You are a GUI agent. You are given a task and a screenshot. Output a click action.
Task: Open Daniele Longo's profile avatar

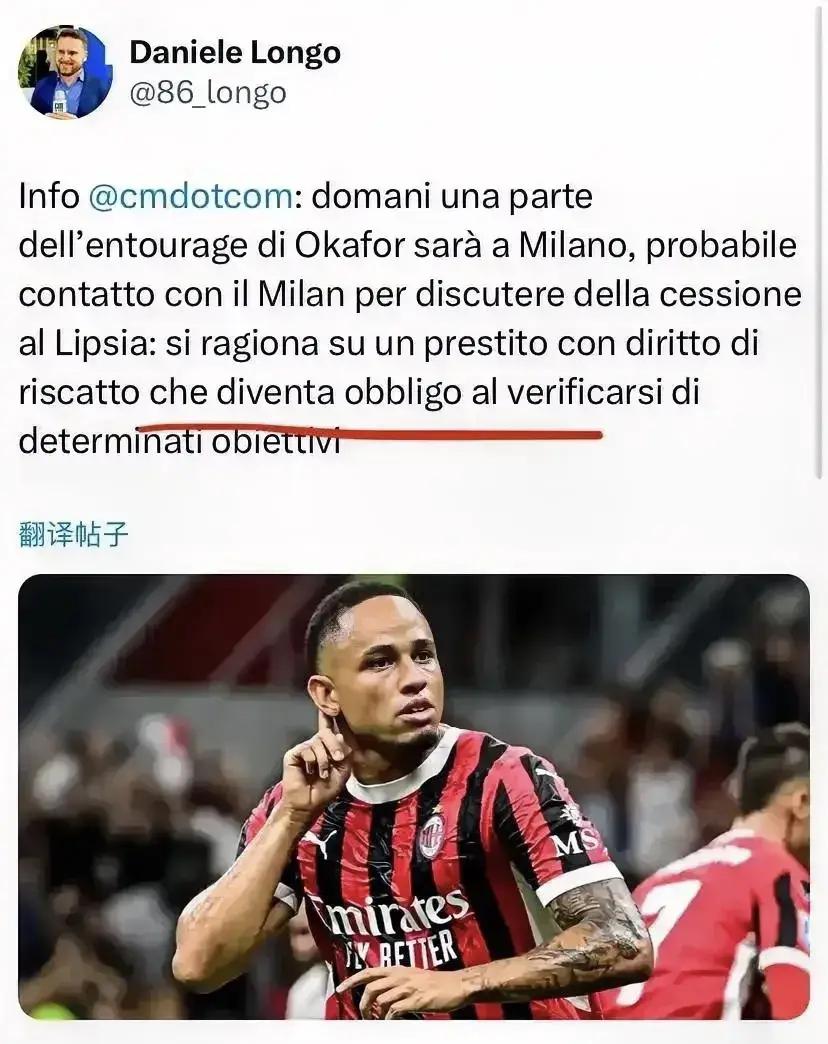point(65,73)
